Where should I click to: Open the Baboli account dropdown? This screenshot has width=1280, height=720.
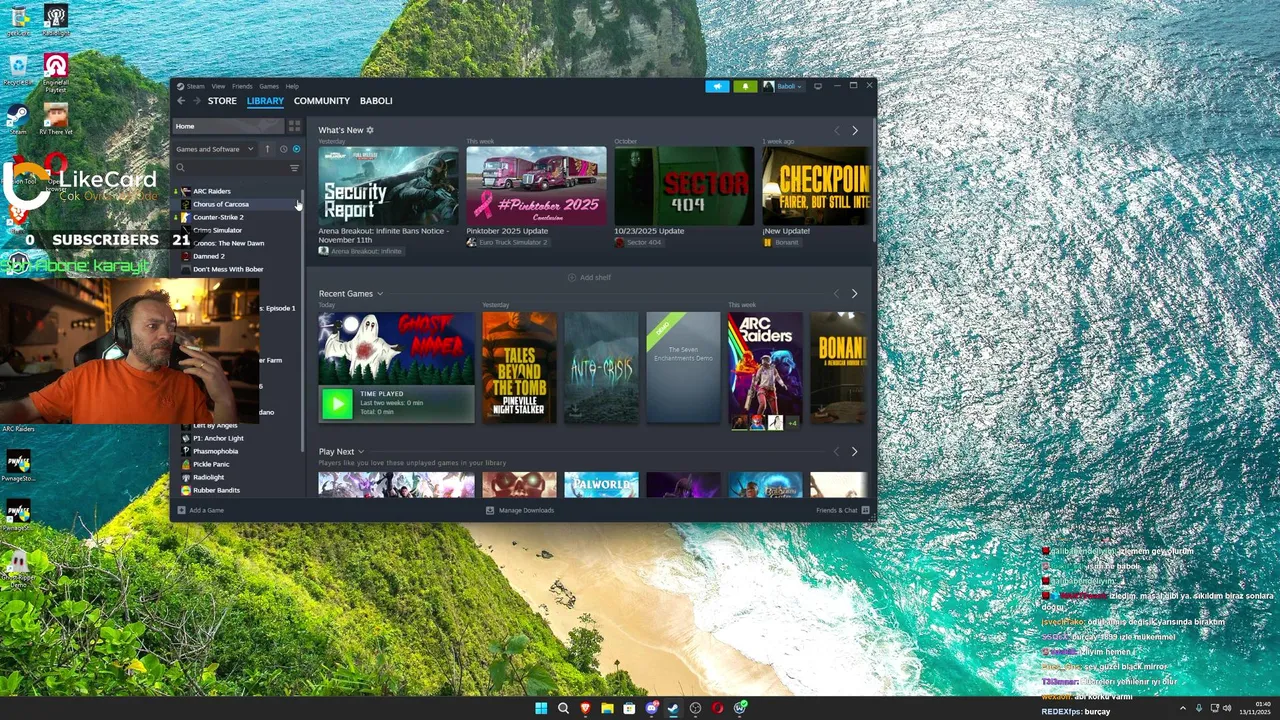(x=788, y=86)
